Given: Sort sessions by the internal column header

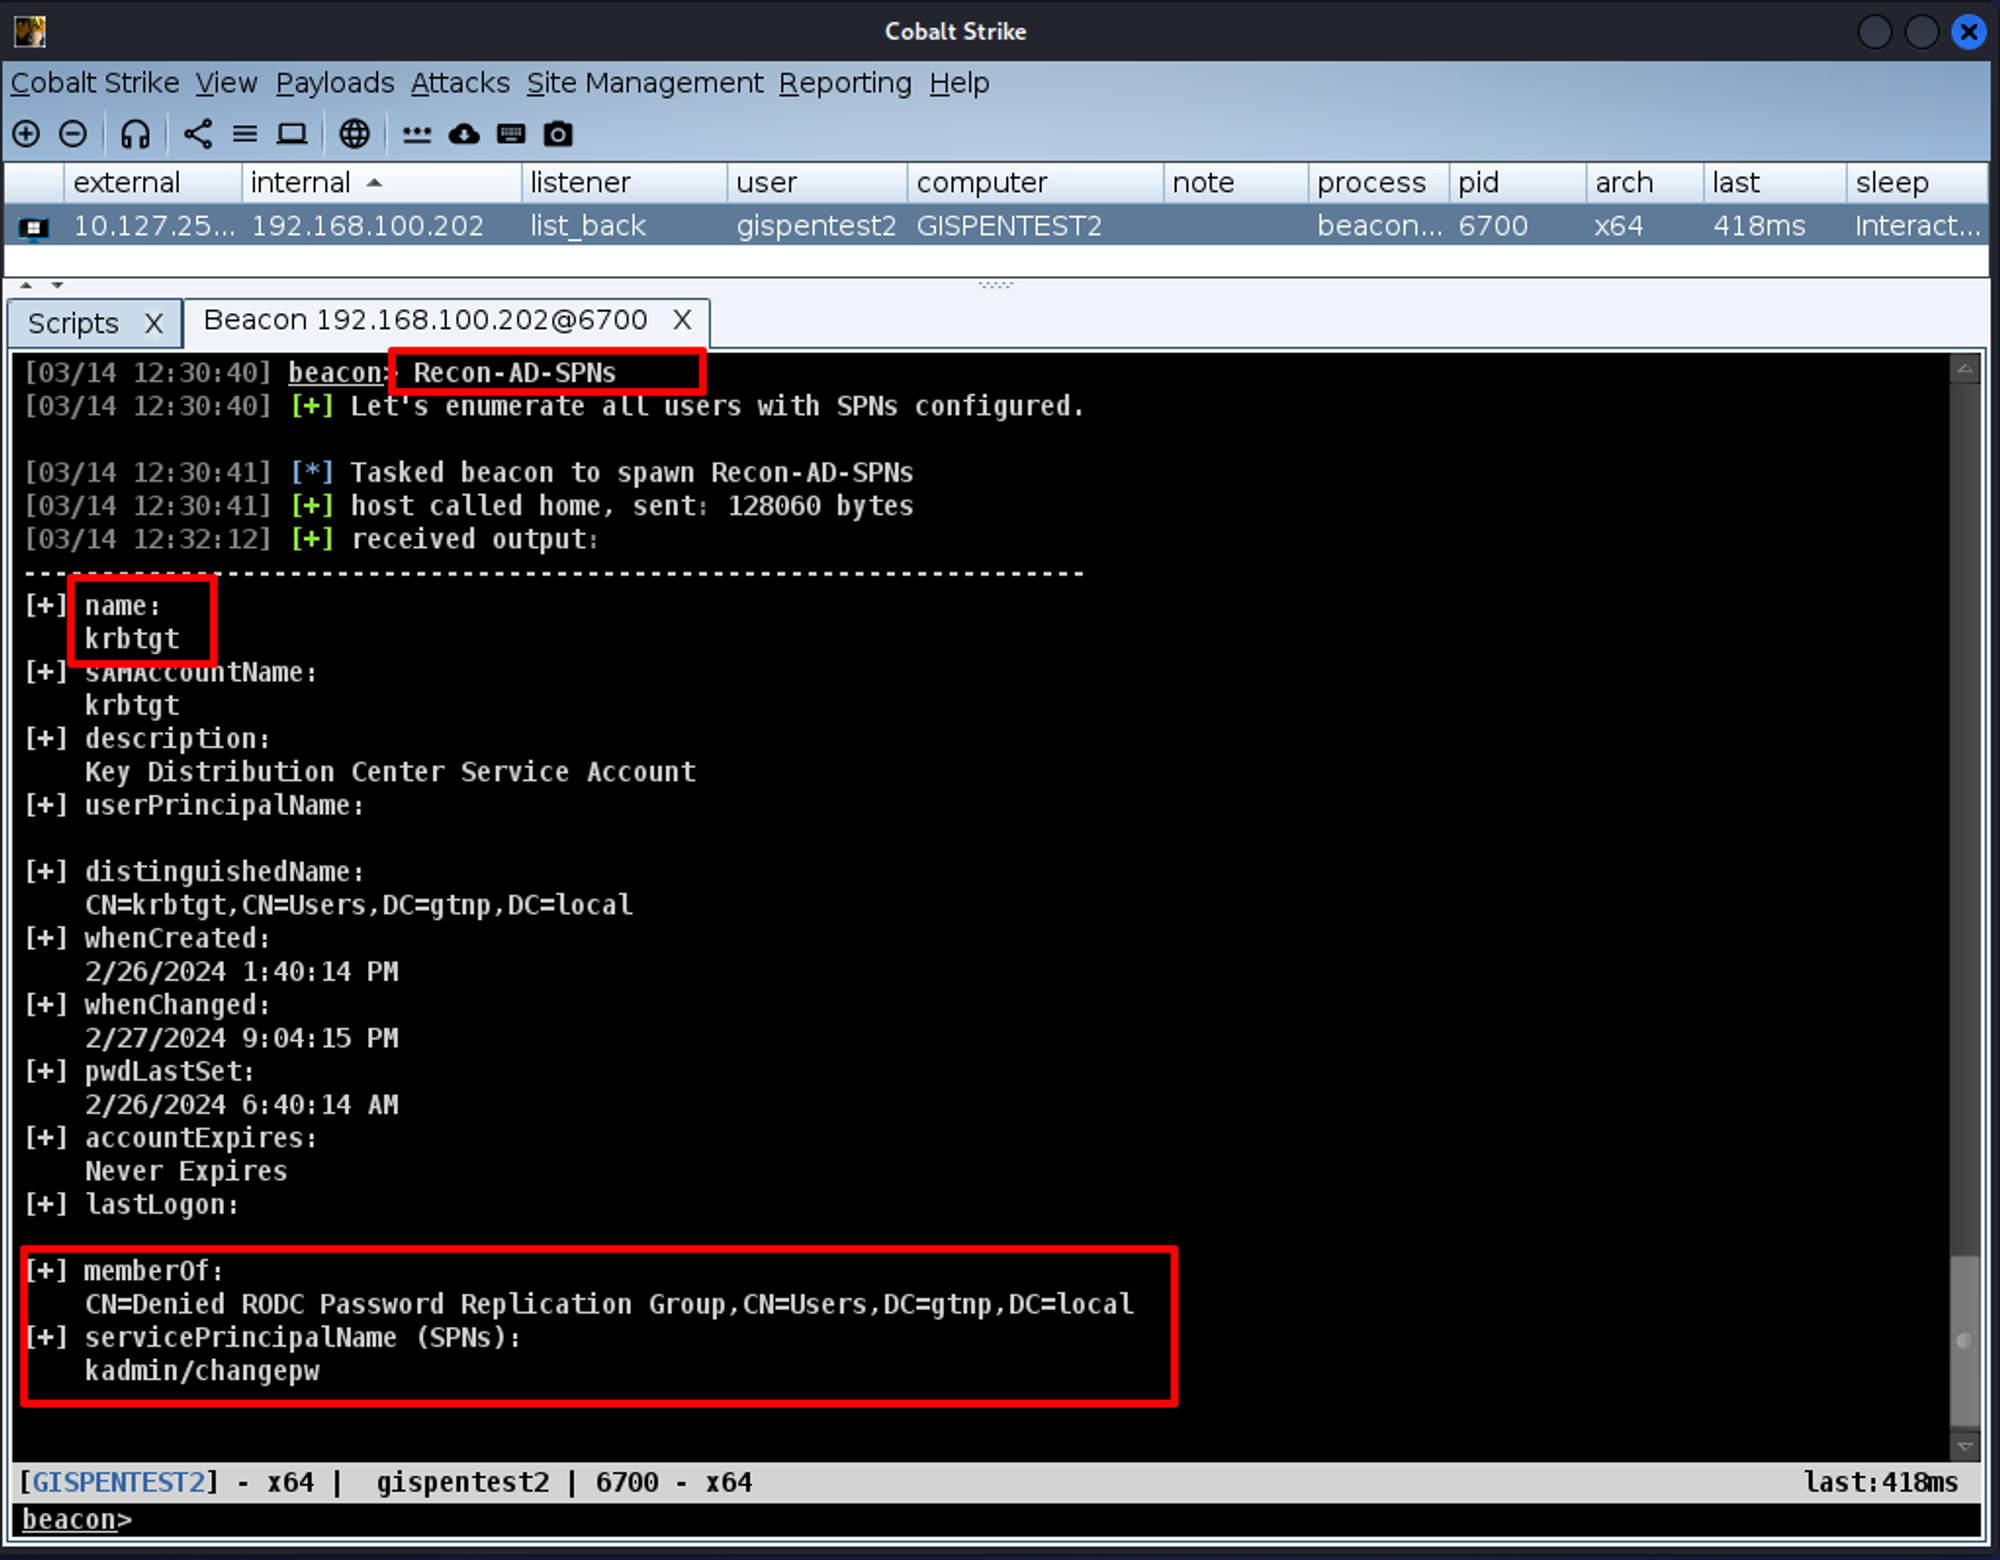Looking at the screenshot, I should coord(300,183).
